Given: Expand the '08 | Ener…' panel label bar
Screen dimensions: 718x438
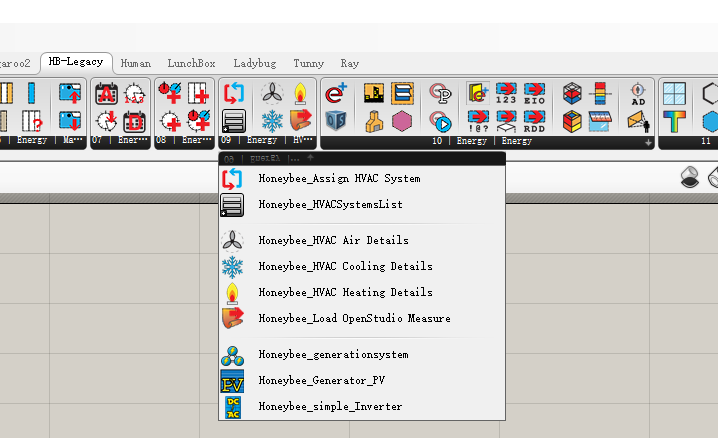Looking at the screenshot, I should 185,140.
